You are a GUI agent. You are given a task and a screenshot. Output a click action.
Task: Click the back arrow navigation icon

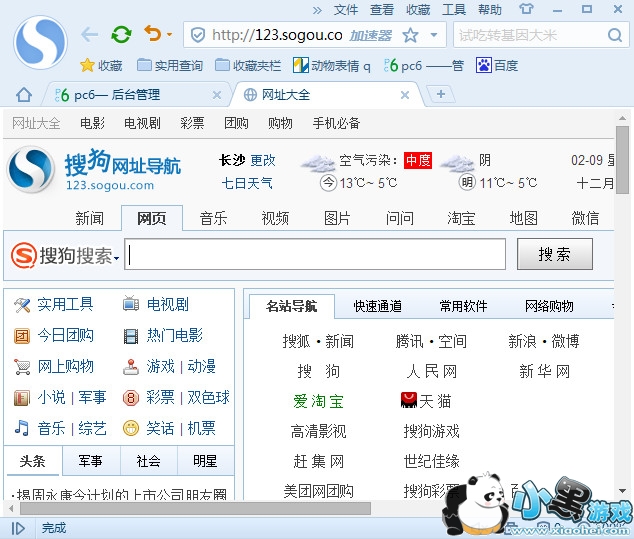pos(90,35)
